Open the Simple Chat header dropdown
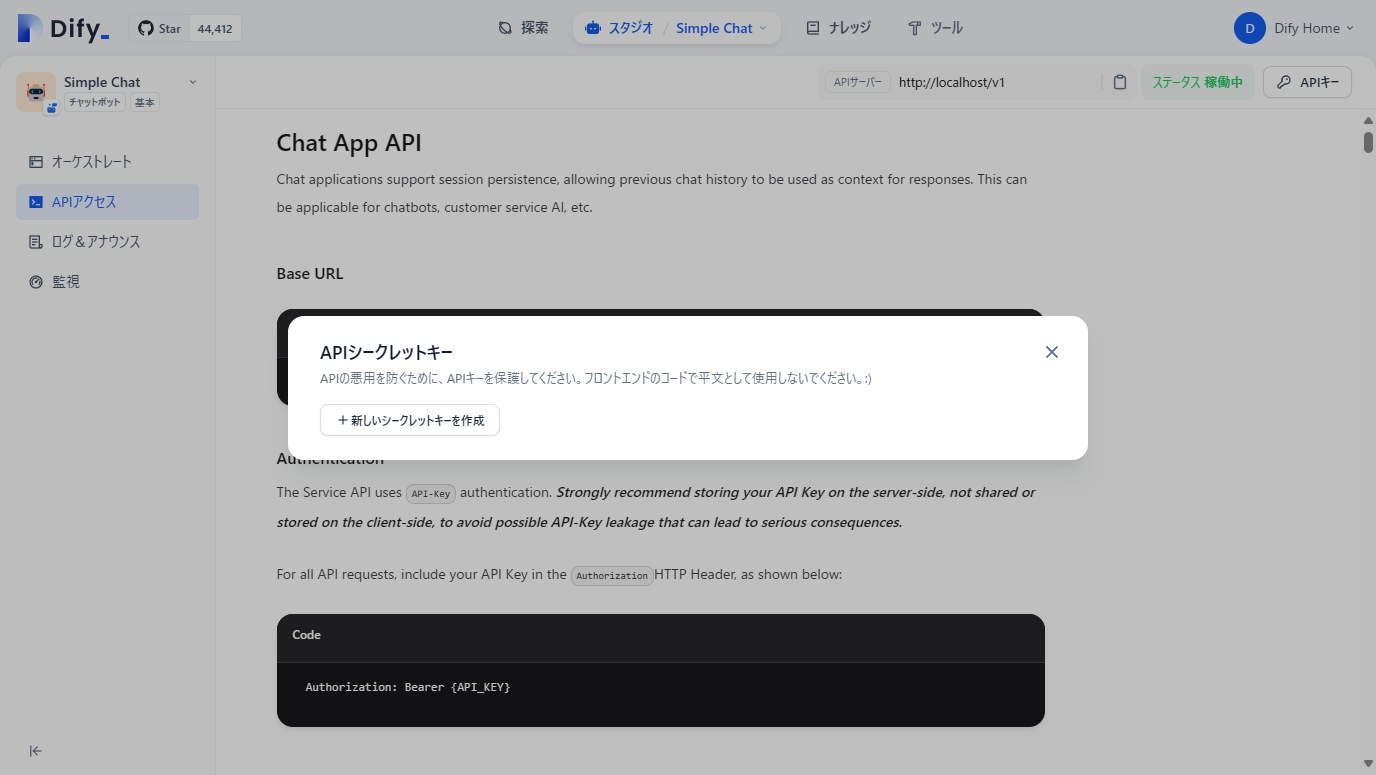The image size is (1376, 775). pos(762,28)
